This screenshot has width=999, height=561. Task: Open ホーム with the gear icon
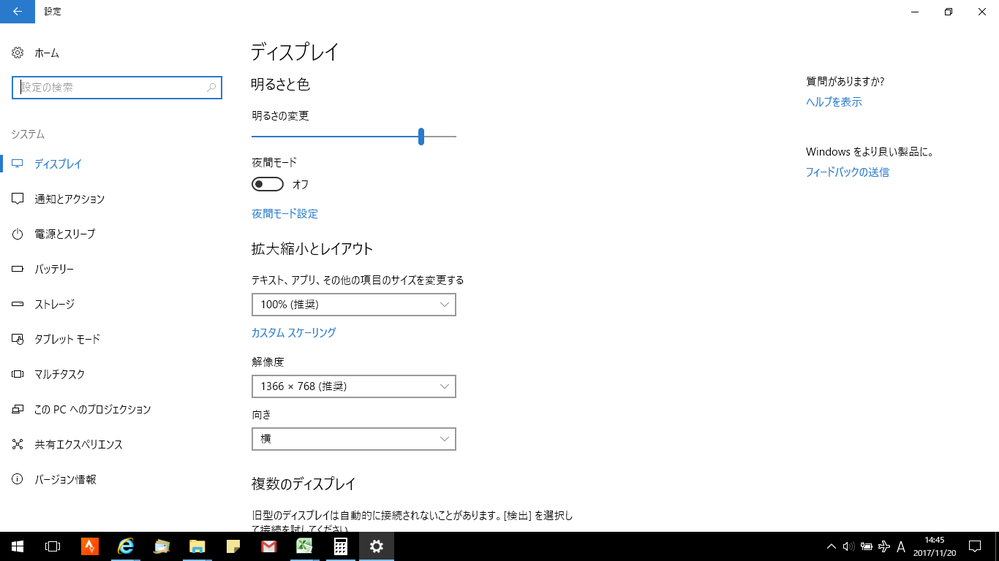pos(36,53)
